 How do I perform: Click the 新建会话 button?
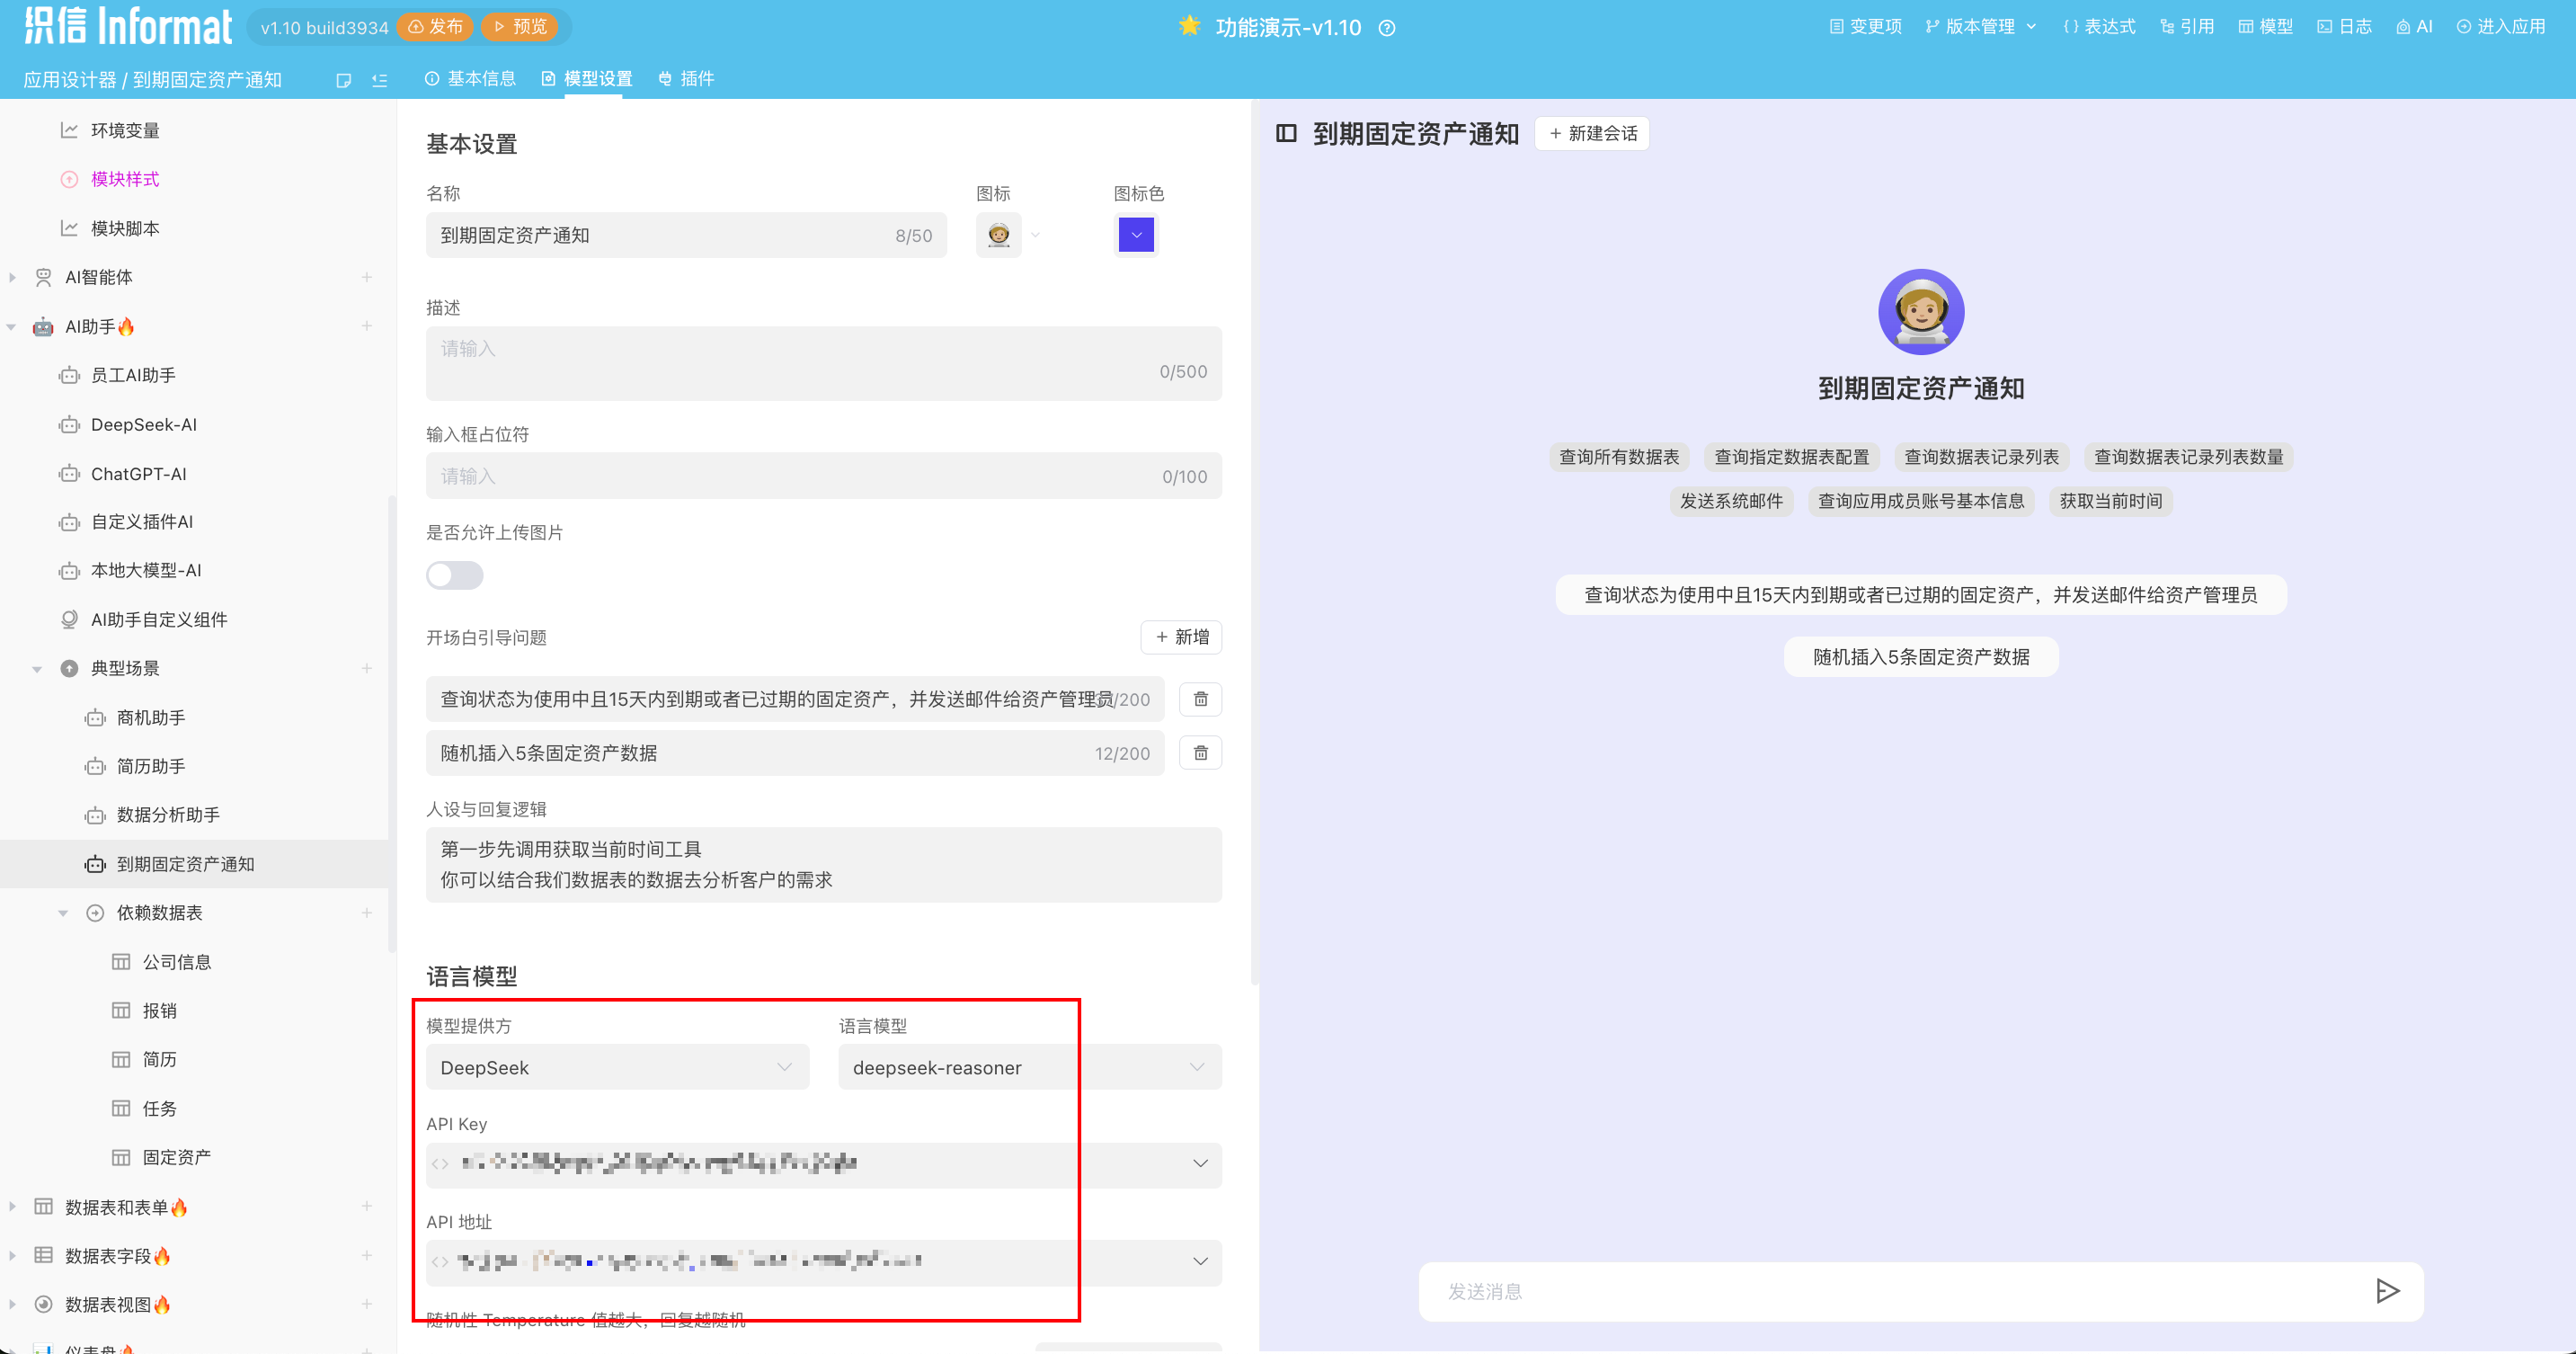tap(1592, 133)
